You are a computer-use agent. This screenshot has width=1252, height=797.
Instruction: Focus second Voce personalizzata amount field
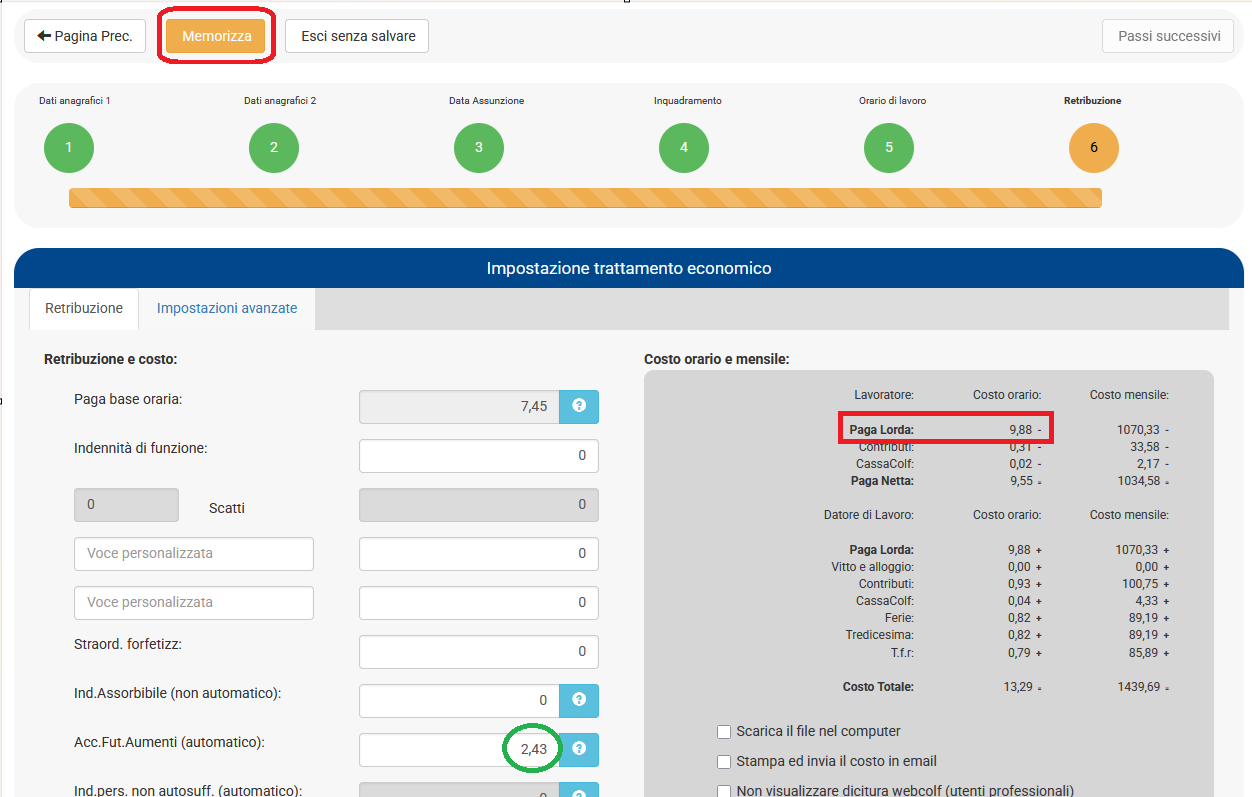pyautogui.click(x=479, y=602)
